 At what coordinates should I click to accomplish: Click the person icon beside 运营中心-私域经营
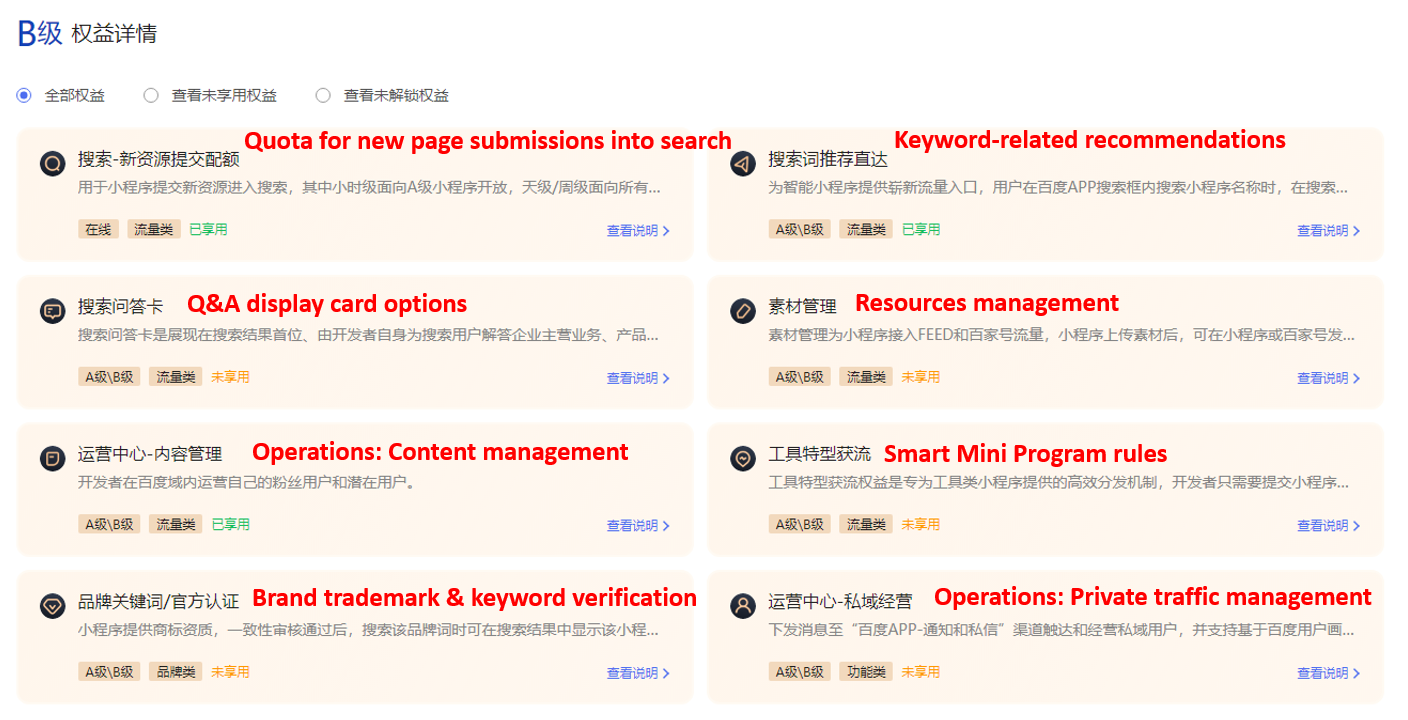click(743, 605)
